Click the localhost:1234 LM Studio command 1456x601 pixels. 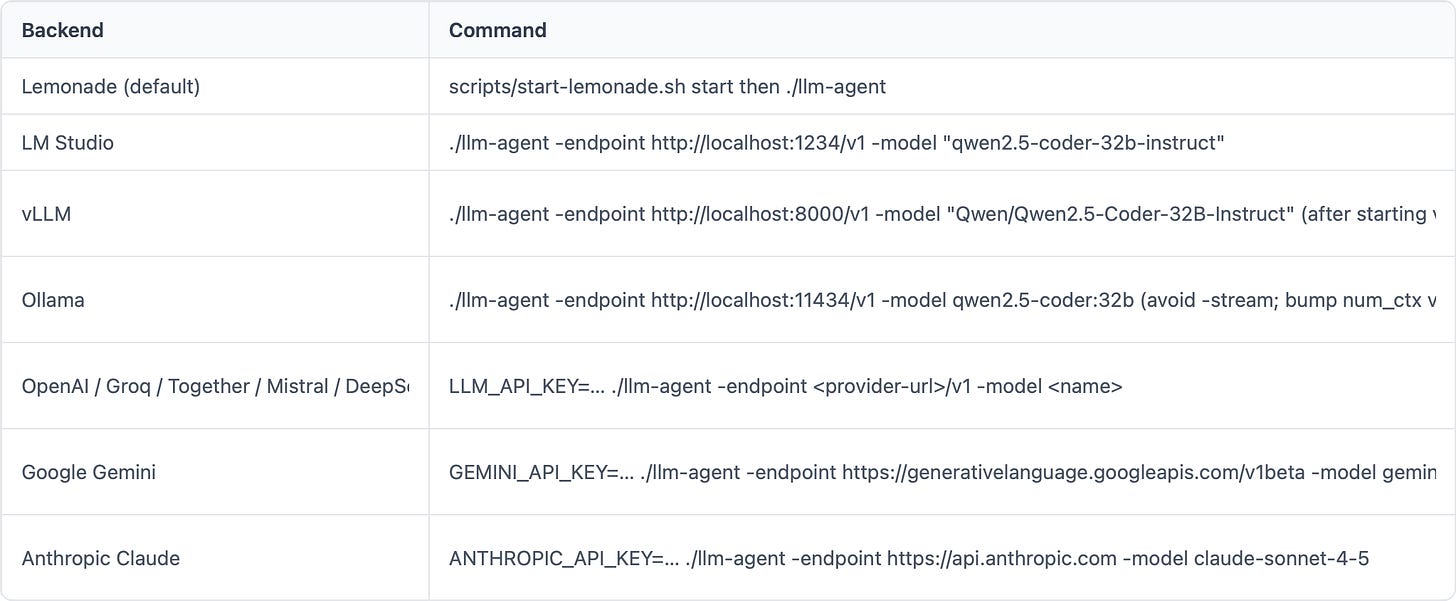837,142
